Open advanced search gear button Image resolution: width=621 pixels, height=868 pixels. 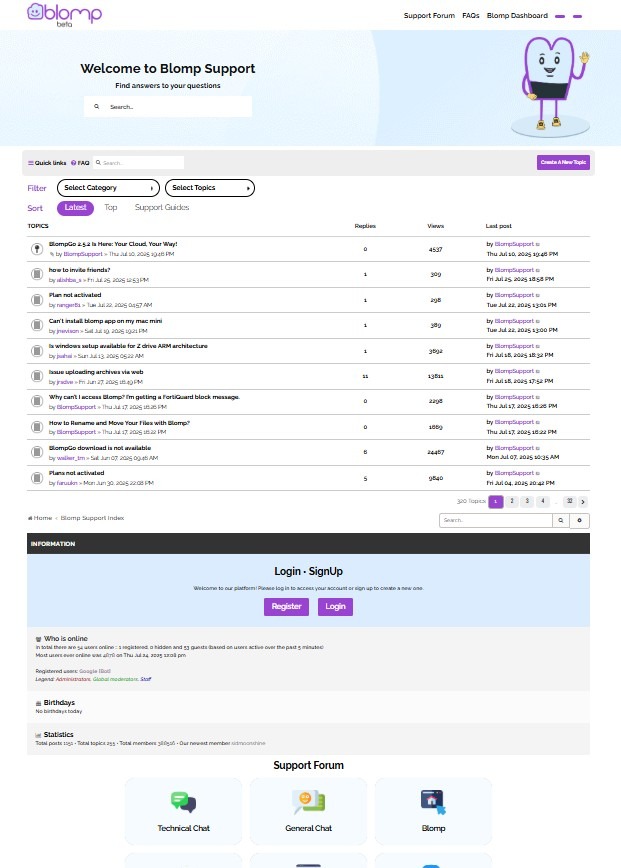tap(579, 520)
